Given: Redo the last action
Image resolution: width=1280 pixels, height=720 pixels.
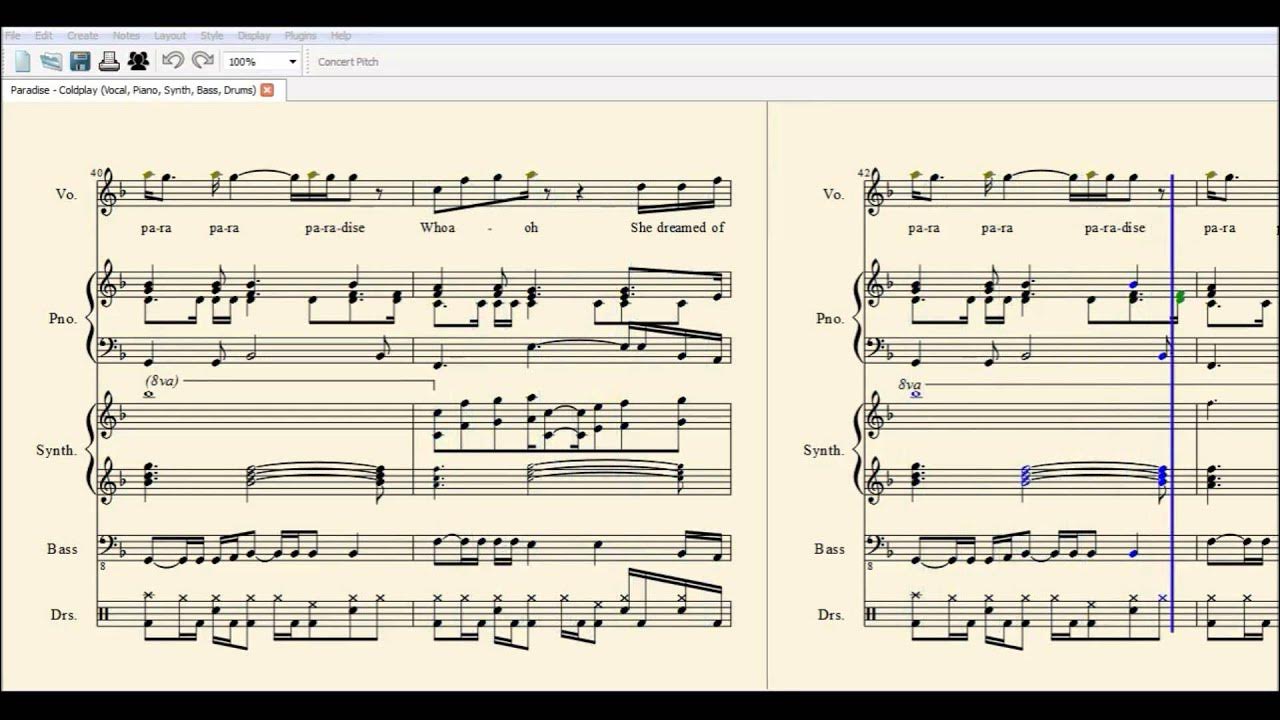Looking at the screenshot, I should (203, 61).
